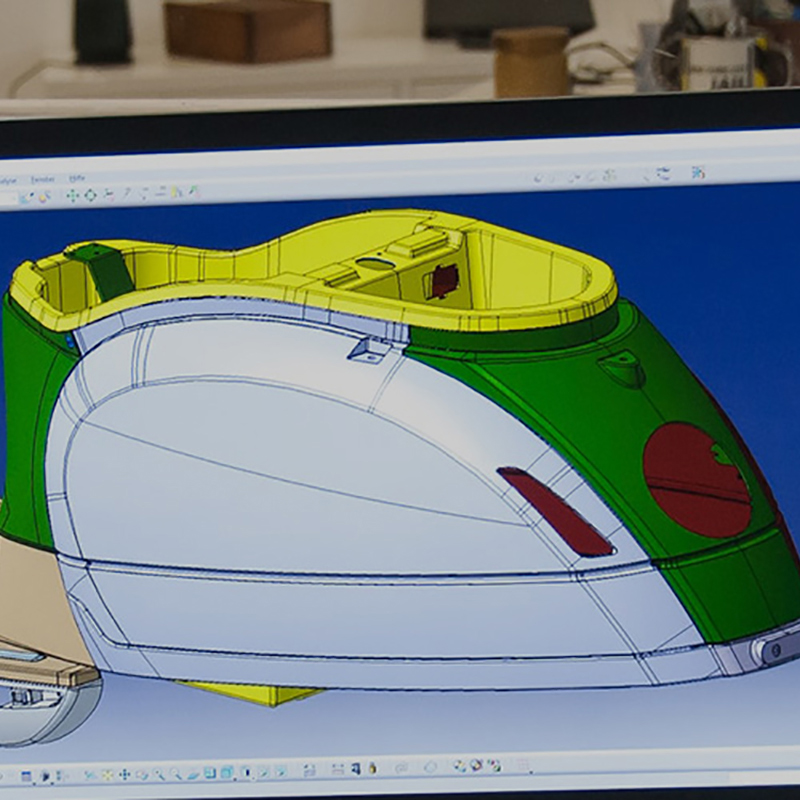The image size is (800, 800).
Task: Open the Hilfe menu
Action: tap(77, 178)
